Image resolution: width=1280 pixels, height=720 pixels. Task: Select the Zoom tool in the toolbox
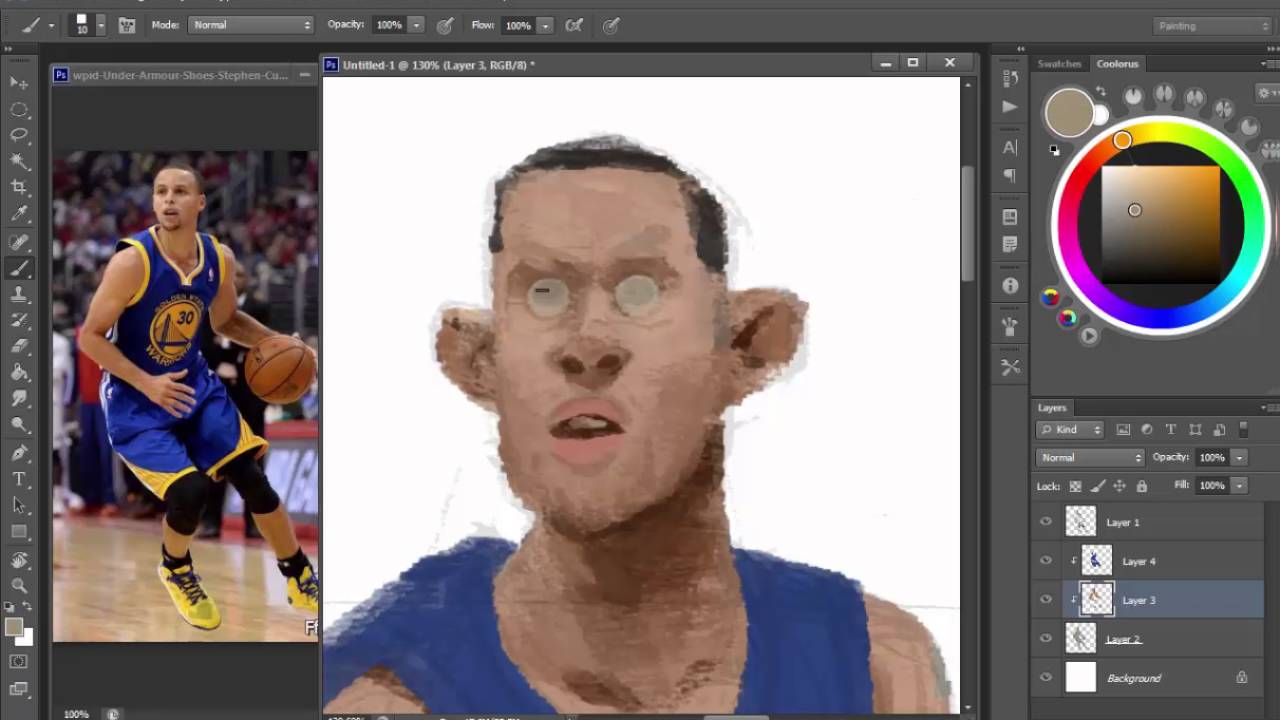pyautogui.click(x=19, y=586)
